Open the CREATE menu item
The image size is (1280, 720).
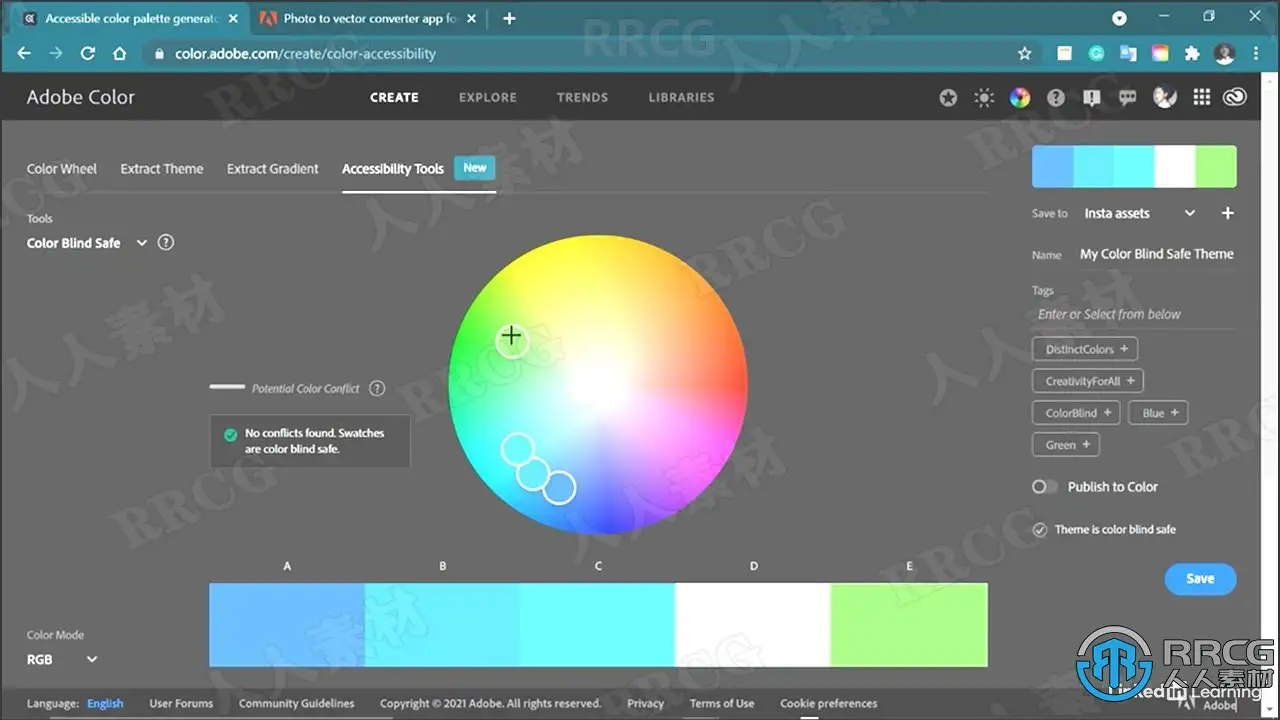click(x=394, y=97)
